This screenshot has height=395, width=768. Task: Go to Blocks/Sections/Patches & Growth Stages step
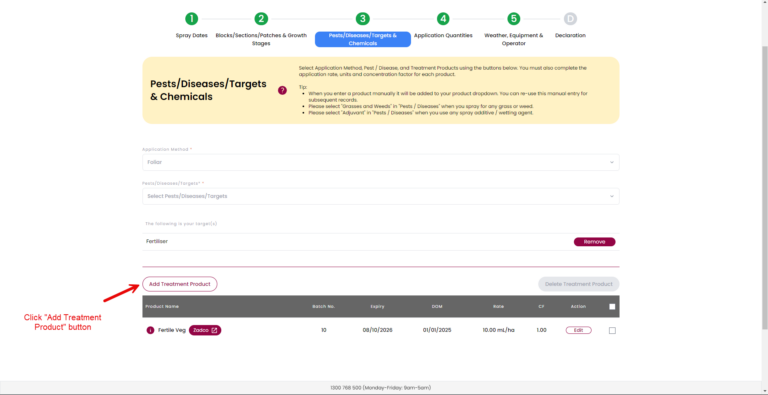pyautogui.click(x=261, y=39)
